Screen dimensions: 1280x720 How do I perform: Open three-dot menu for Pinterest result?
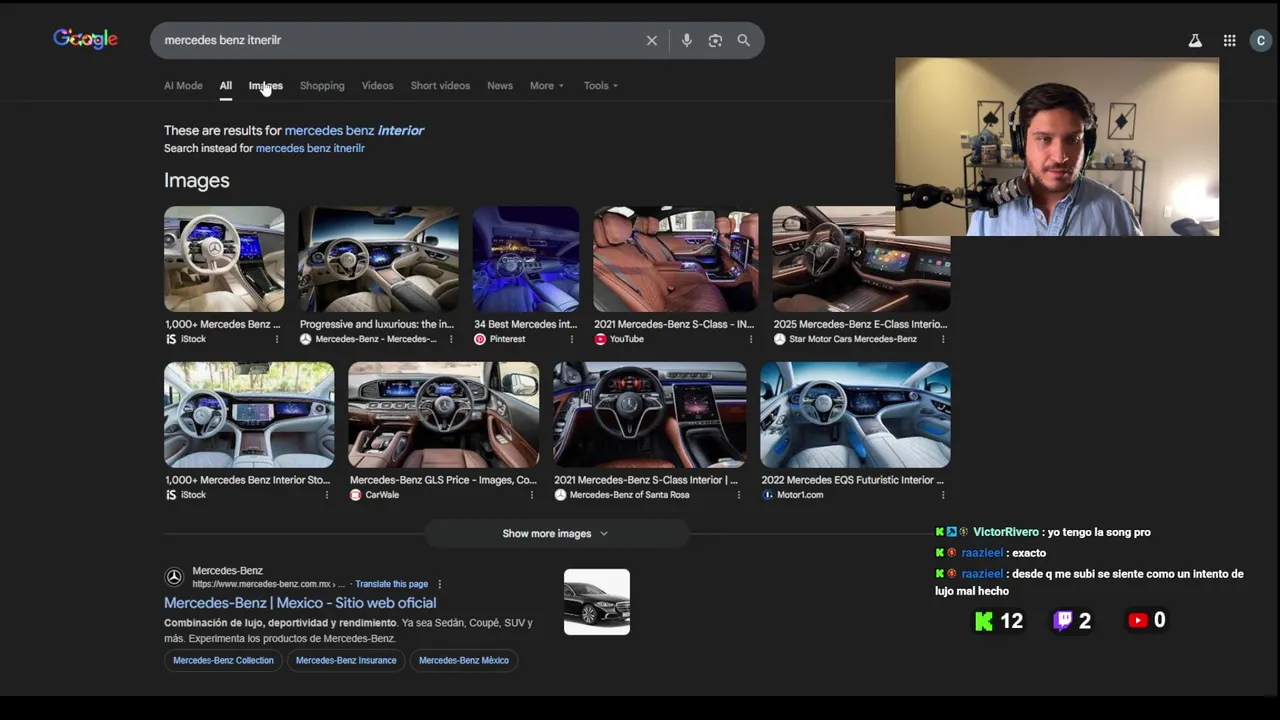[x=571, y=339]
